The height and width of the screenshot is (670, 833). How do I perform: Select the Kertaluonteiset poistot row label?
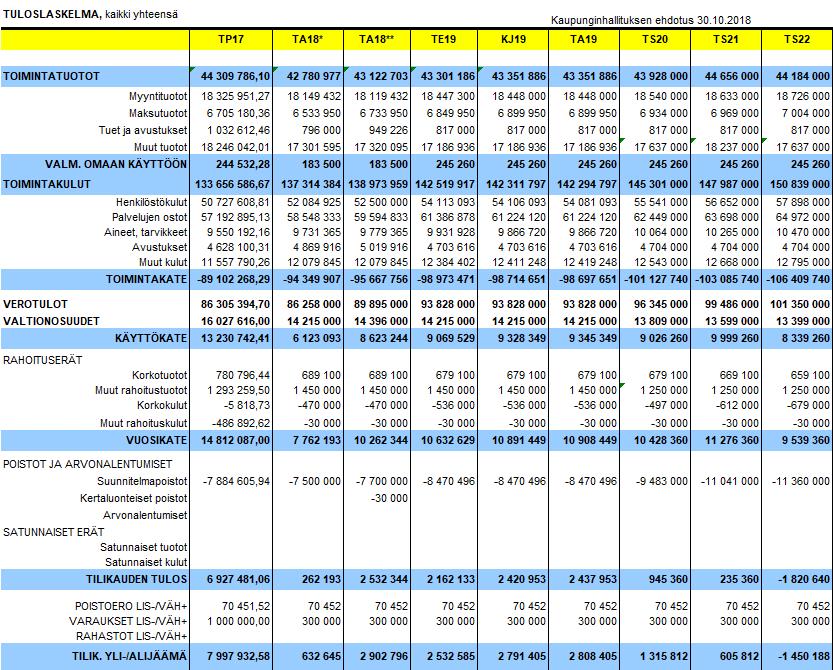(133, 498)
